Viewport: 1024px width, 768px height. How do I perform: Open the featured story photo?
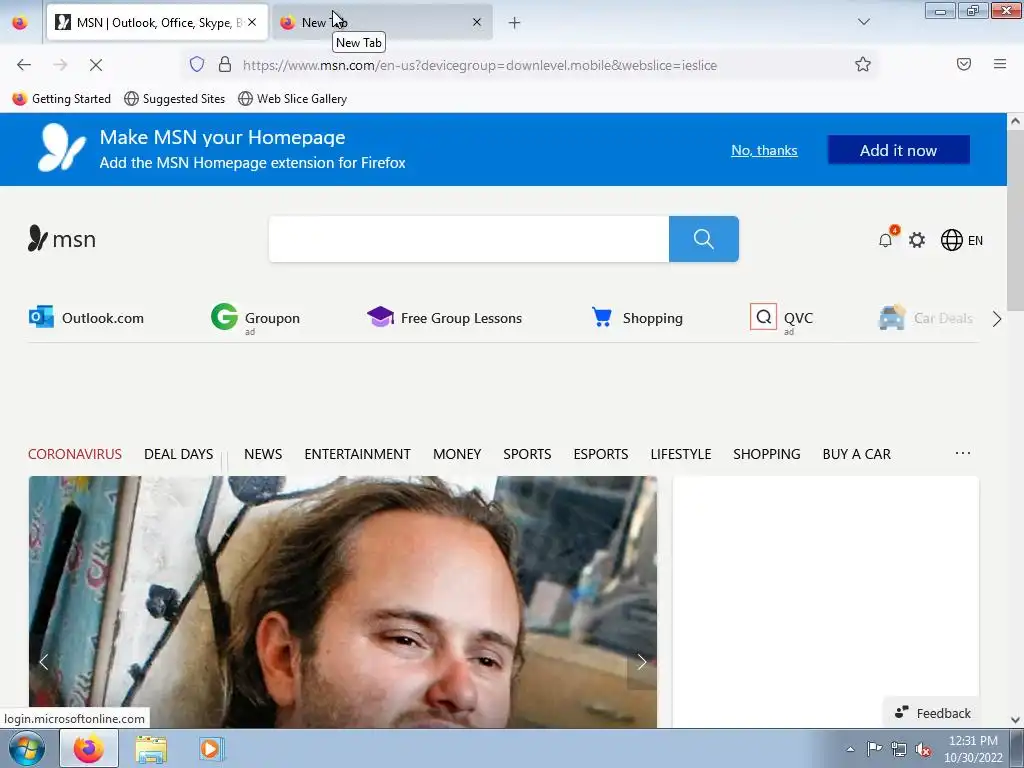pyautogui.click(x=343, y=602)
